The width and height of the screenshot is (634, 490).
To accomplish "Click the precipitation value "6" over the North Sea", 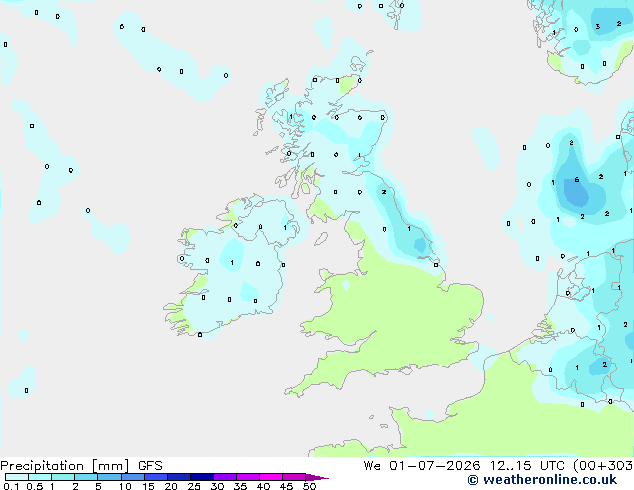I will [577, 180].
